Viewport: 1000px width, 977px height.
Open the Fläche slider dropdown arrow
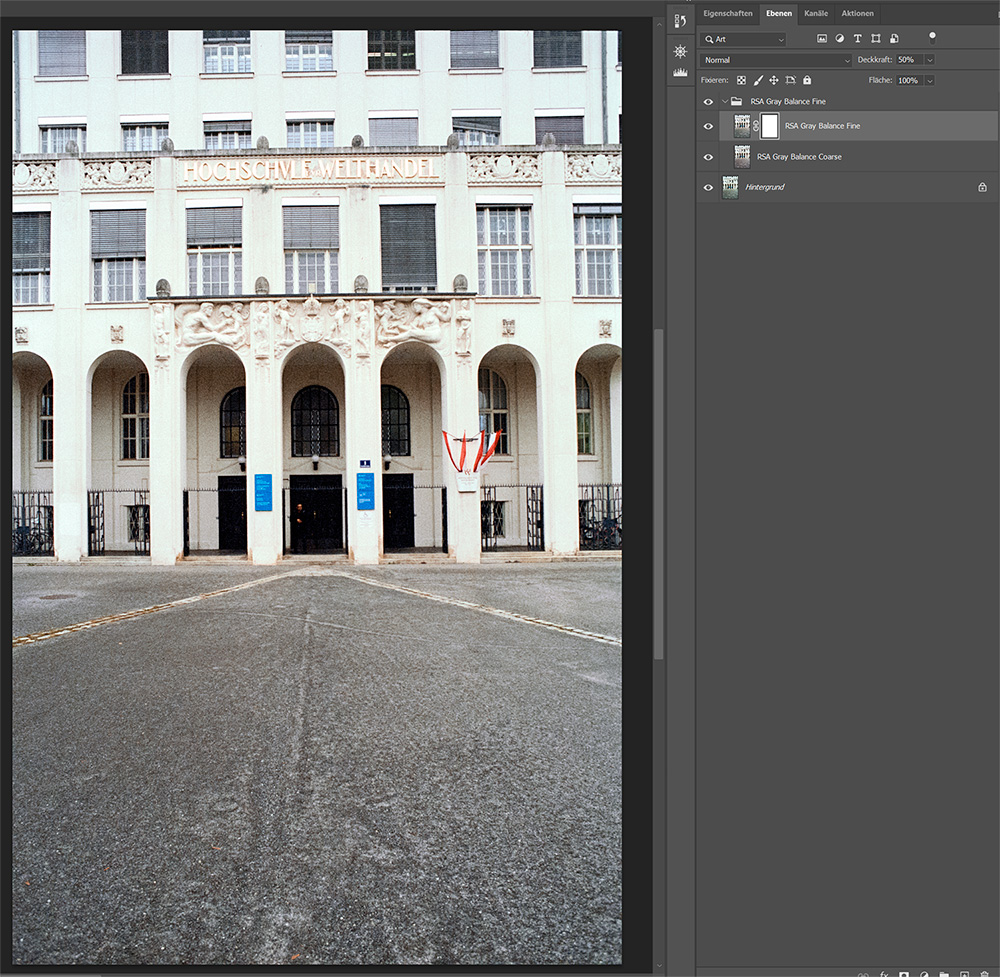click(x=929, y=80)
